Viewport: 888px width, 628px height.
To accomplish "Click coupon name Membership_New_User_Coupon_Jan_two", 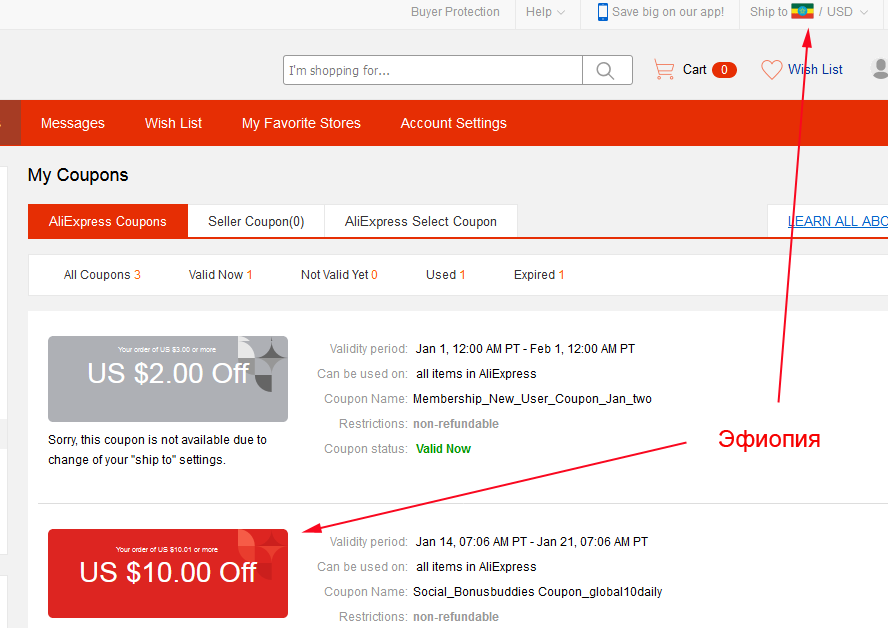I will pos(532,399).
